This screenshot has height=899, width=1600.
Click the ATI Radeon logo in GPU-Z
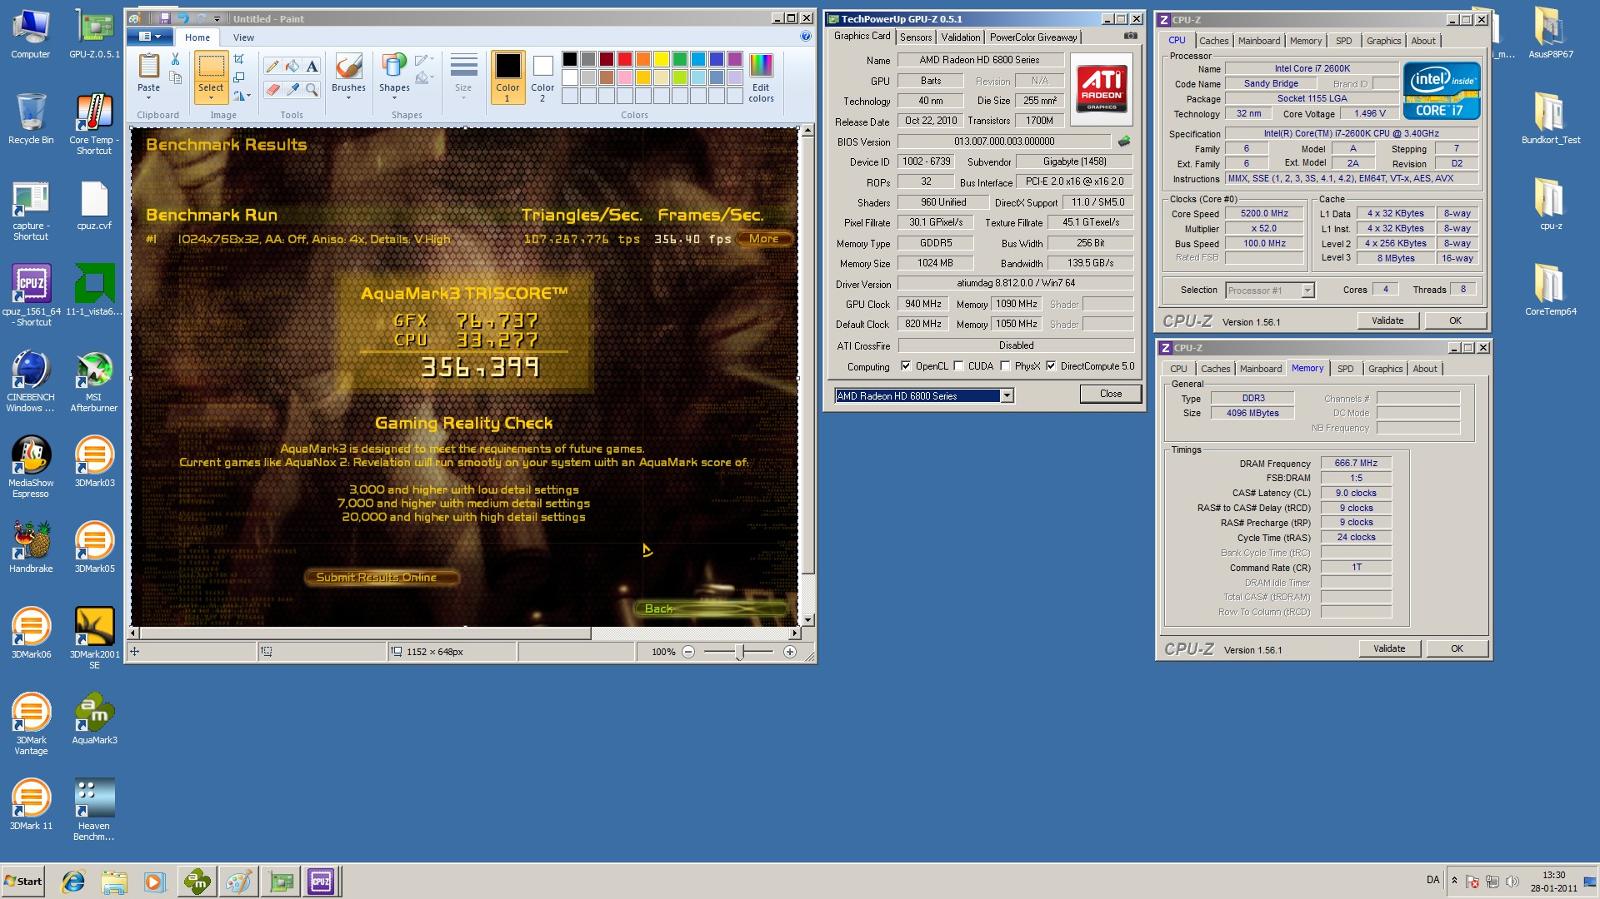tap(1101, 90)
